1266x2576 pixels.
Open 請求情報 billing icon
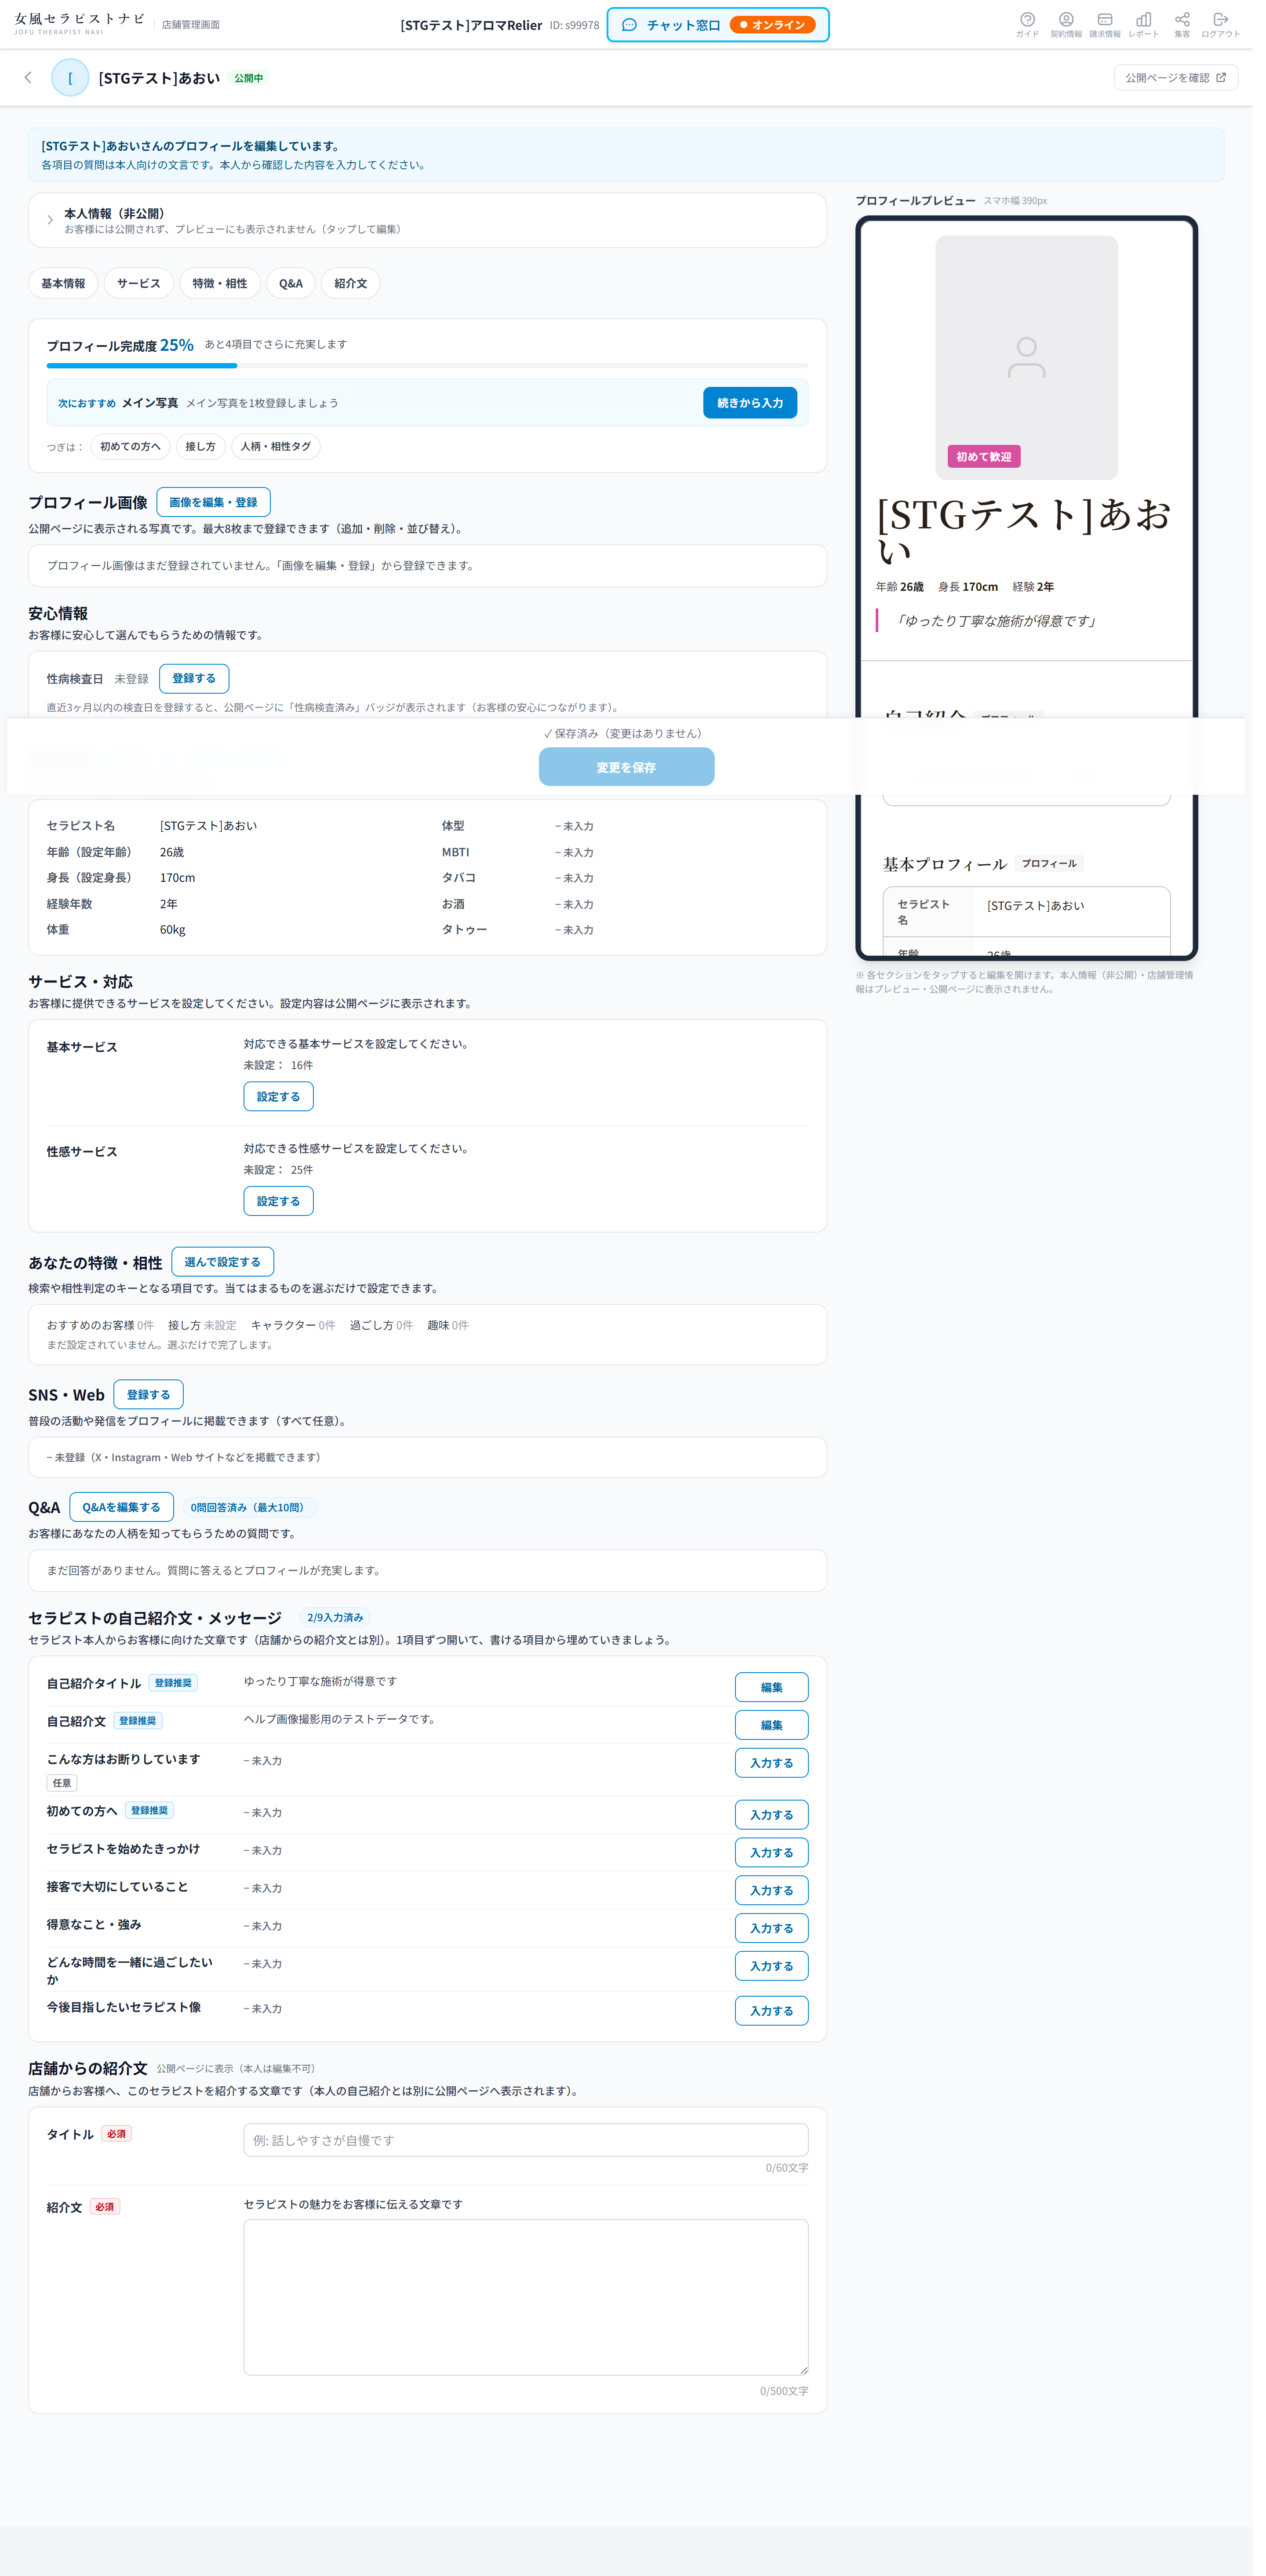[1105, 24]
